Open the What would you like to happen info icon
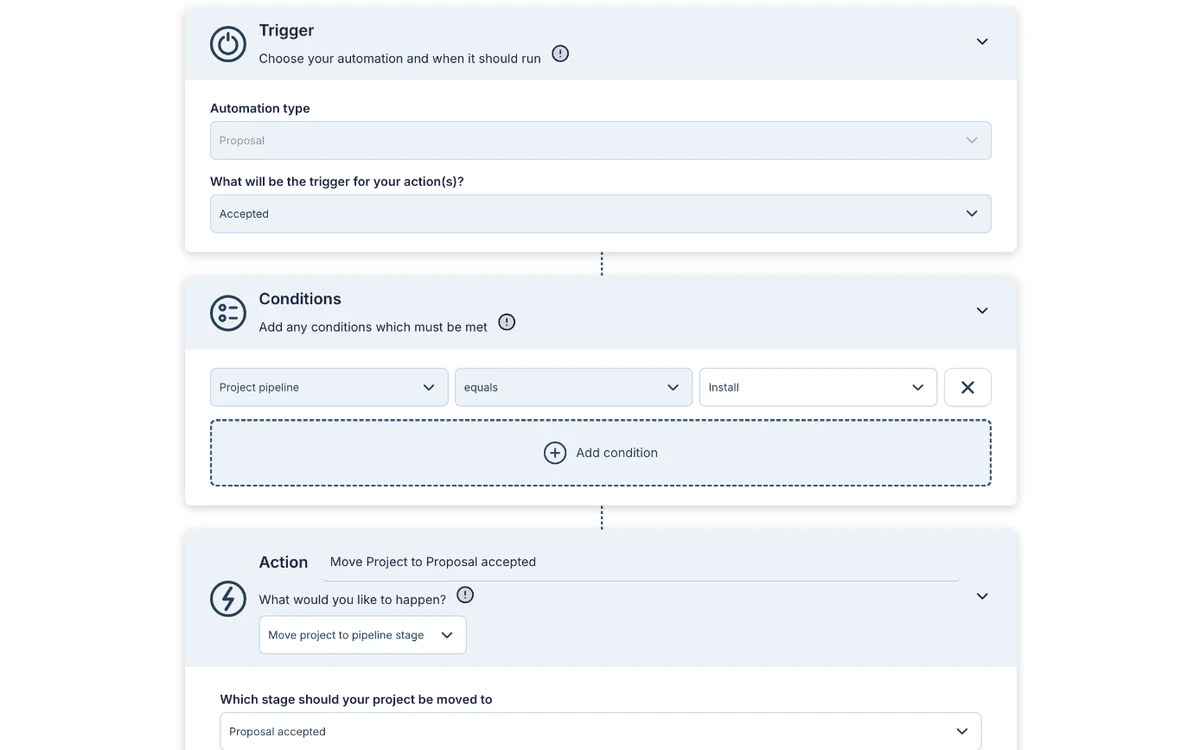 coord(465,595)
